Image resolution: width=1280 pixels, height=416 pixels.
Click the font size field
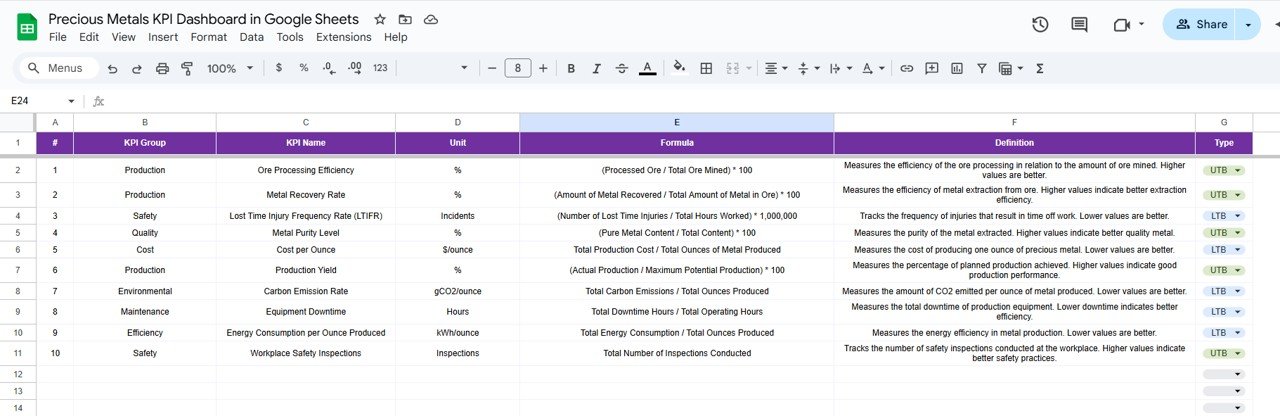click(517, 68)
